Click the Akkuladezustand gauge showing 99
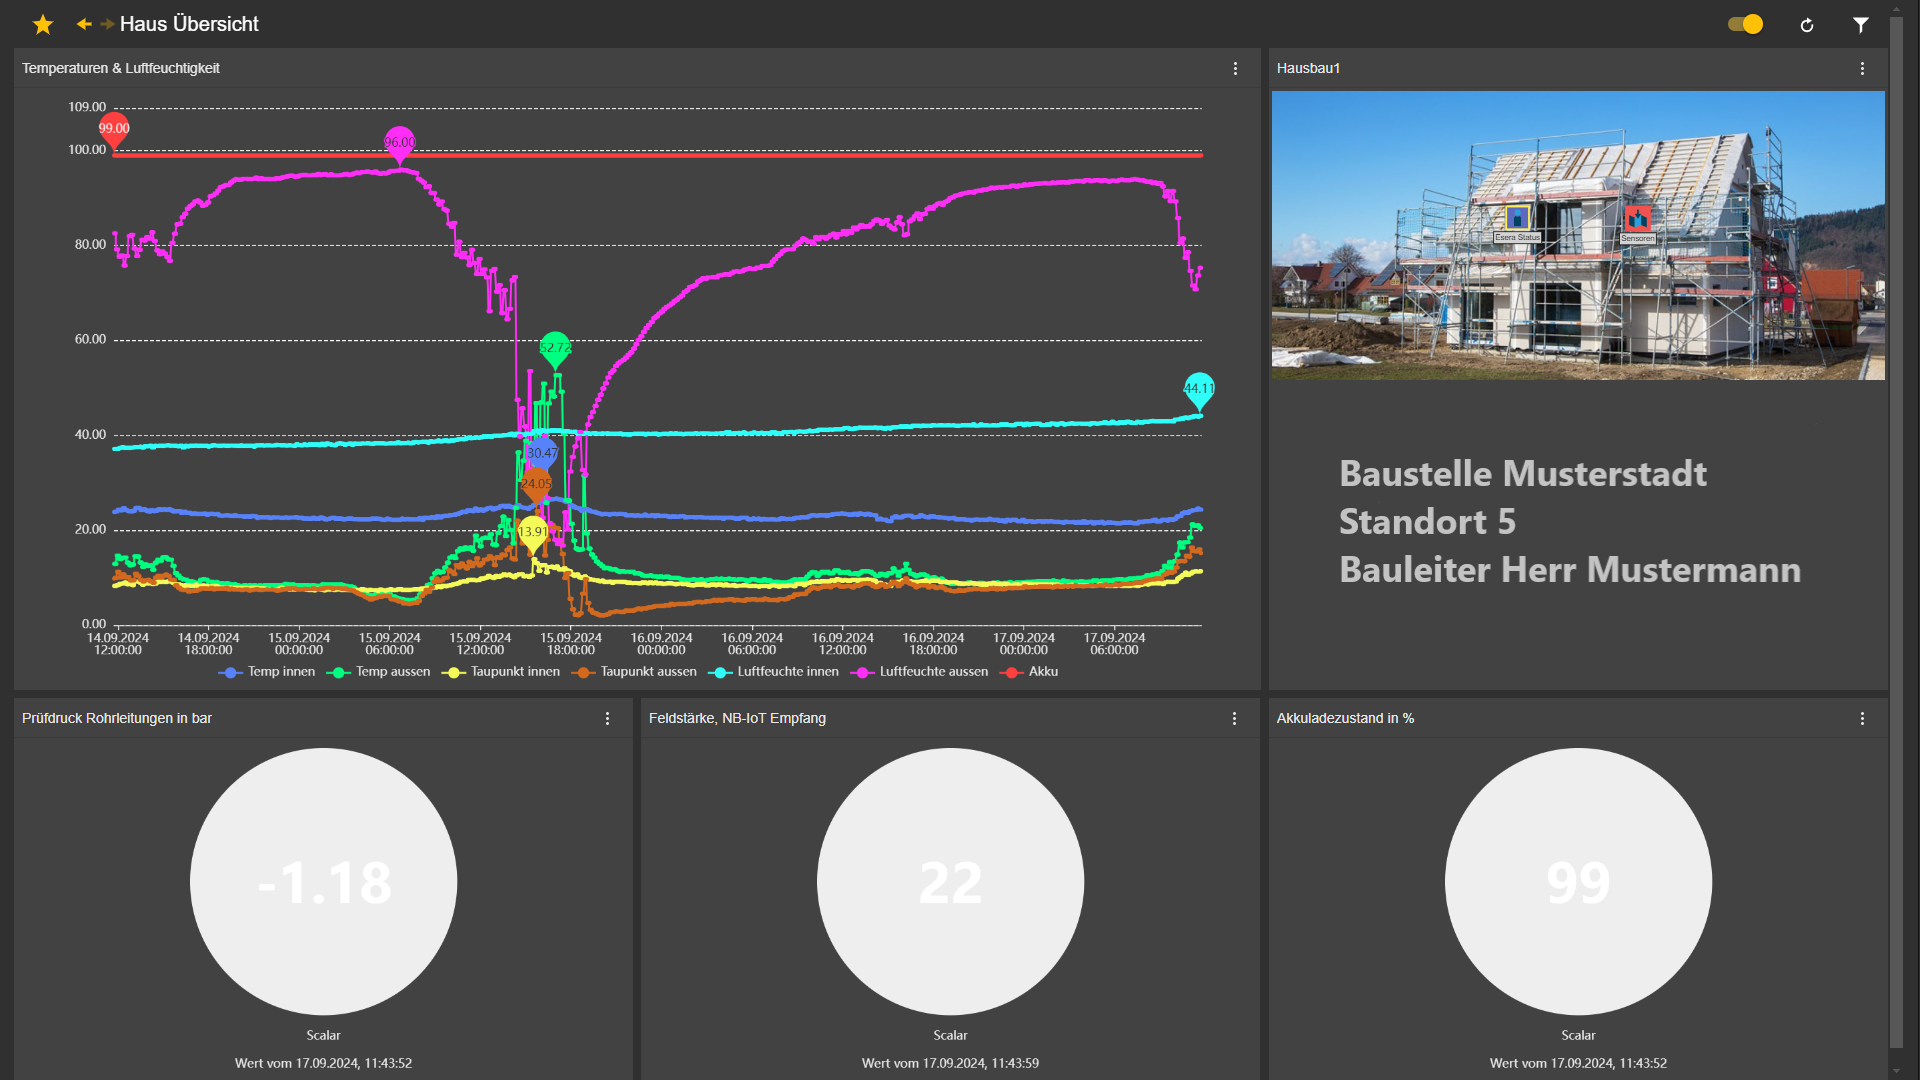This screenshot has width=1920, height=1080. (x=1578, y=882)
